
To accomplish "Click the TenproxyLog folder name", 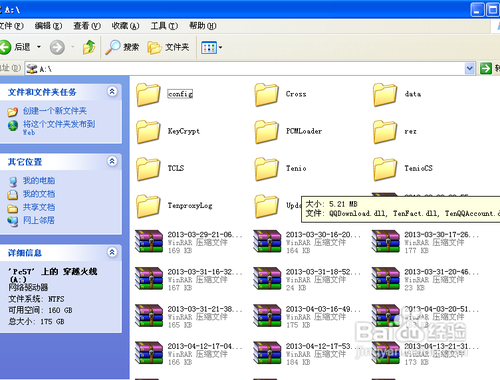I will click(x=190, y=205).
